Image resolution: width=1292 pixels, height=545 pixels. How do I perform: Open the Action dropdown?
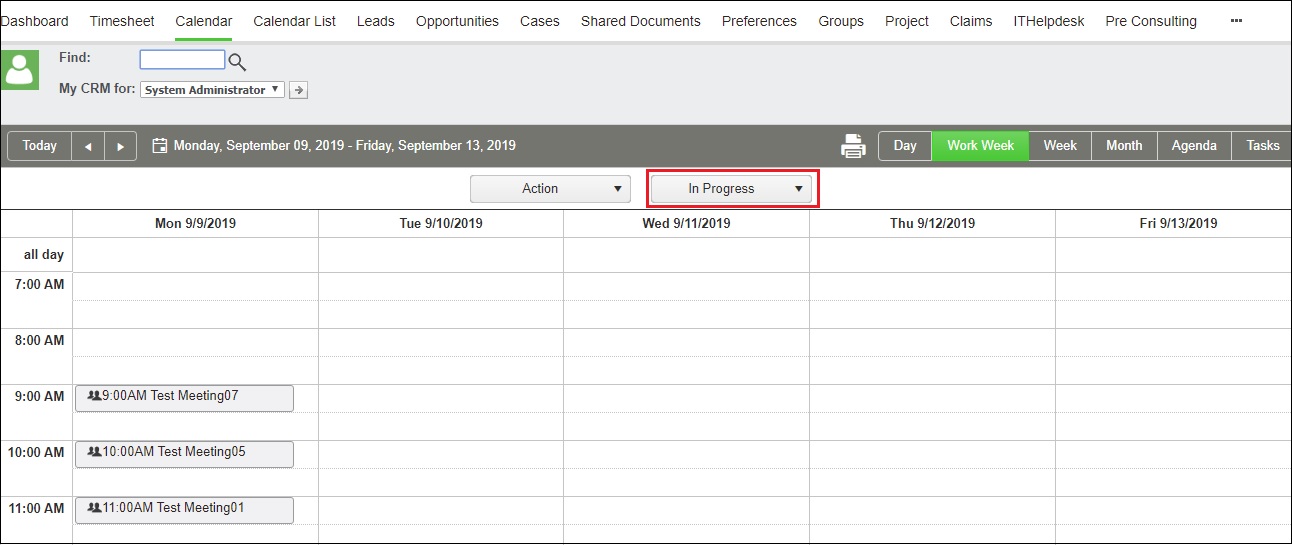550,189
